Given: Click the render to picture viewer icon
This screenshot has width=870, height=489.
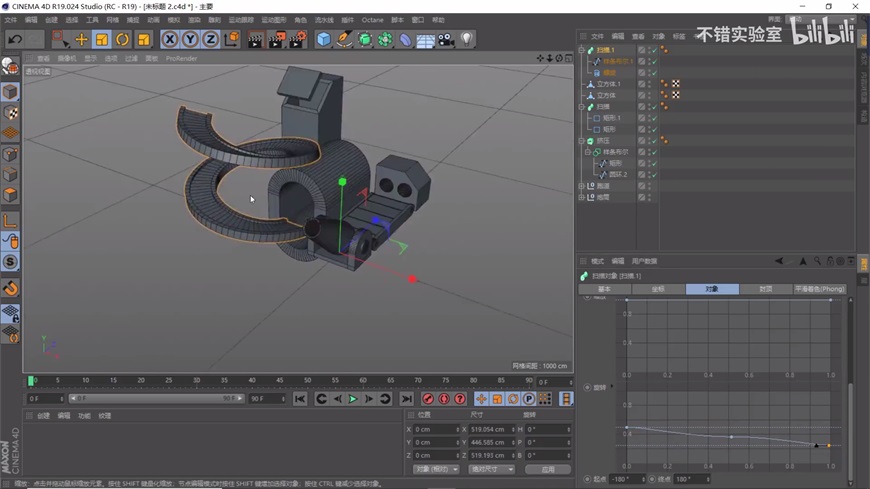Looking at the screenshot, I should [276, 40].
